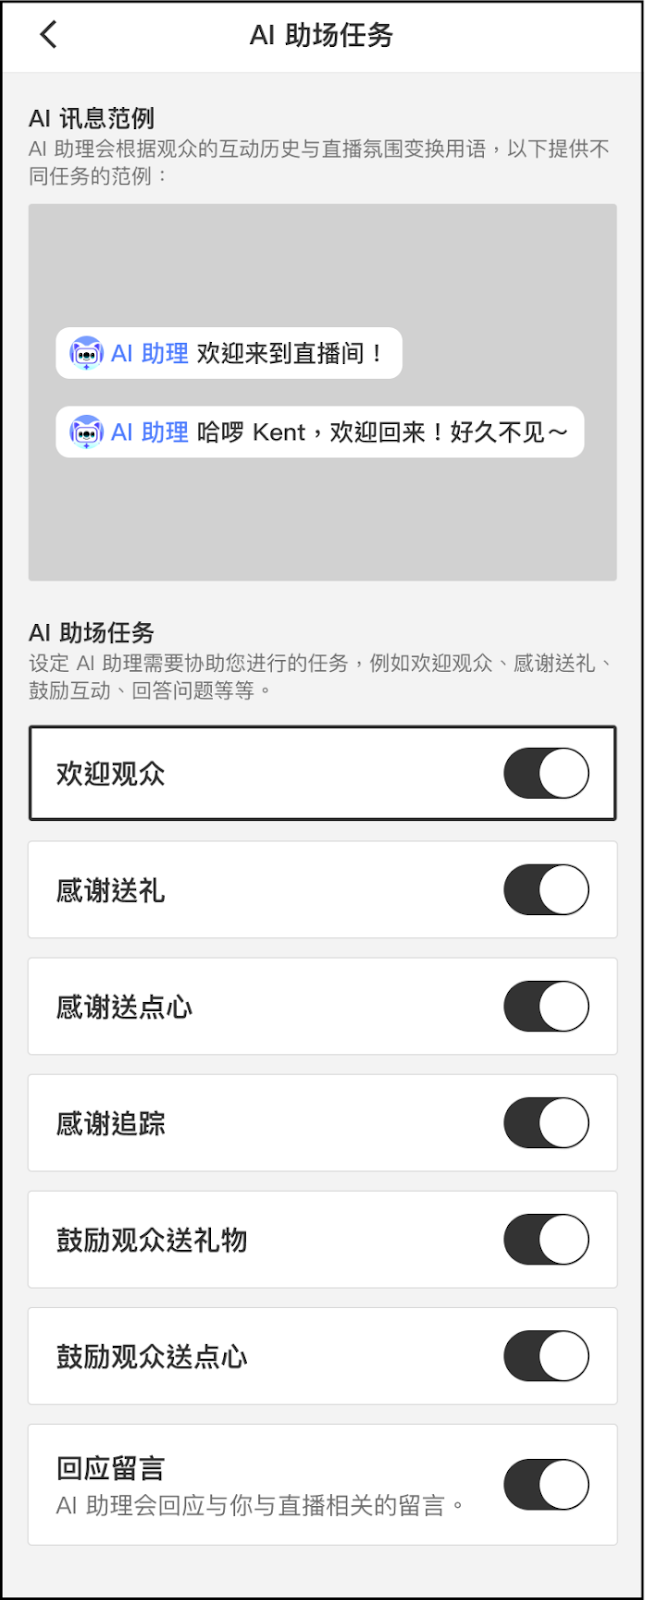
Task: Select the 欢迎观众 task row
Action: tap(322, 773)
